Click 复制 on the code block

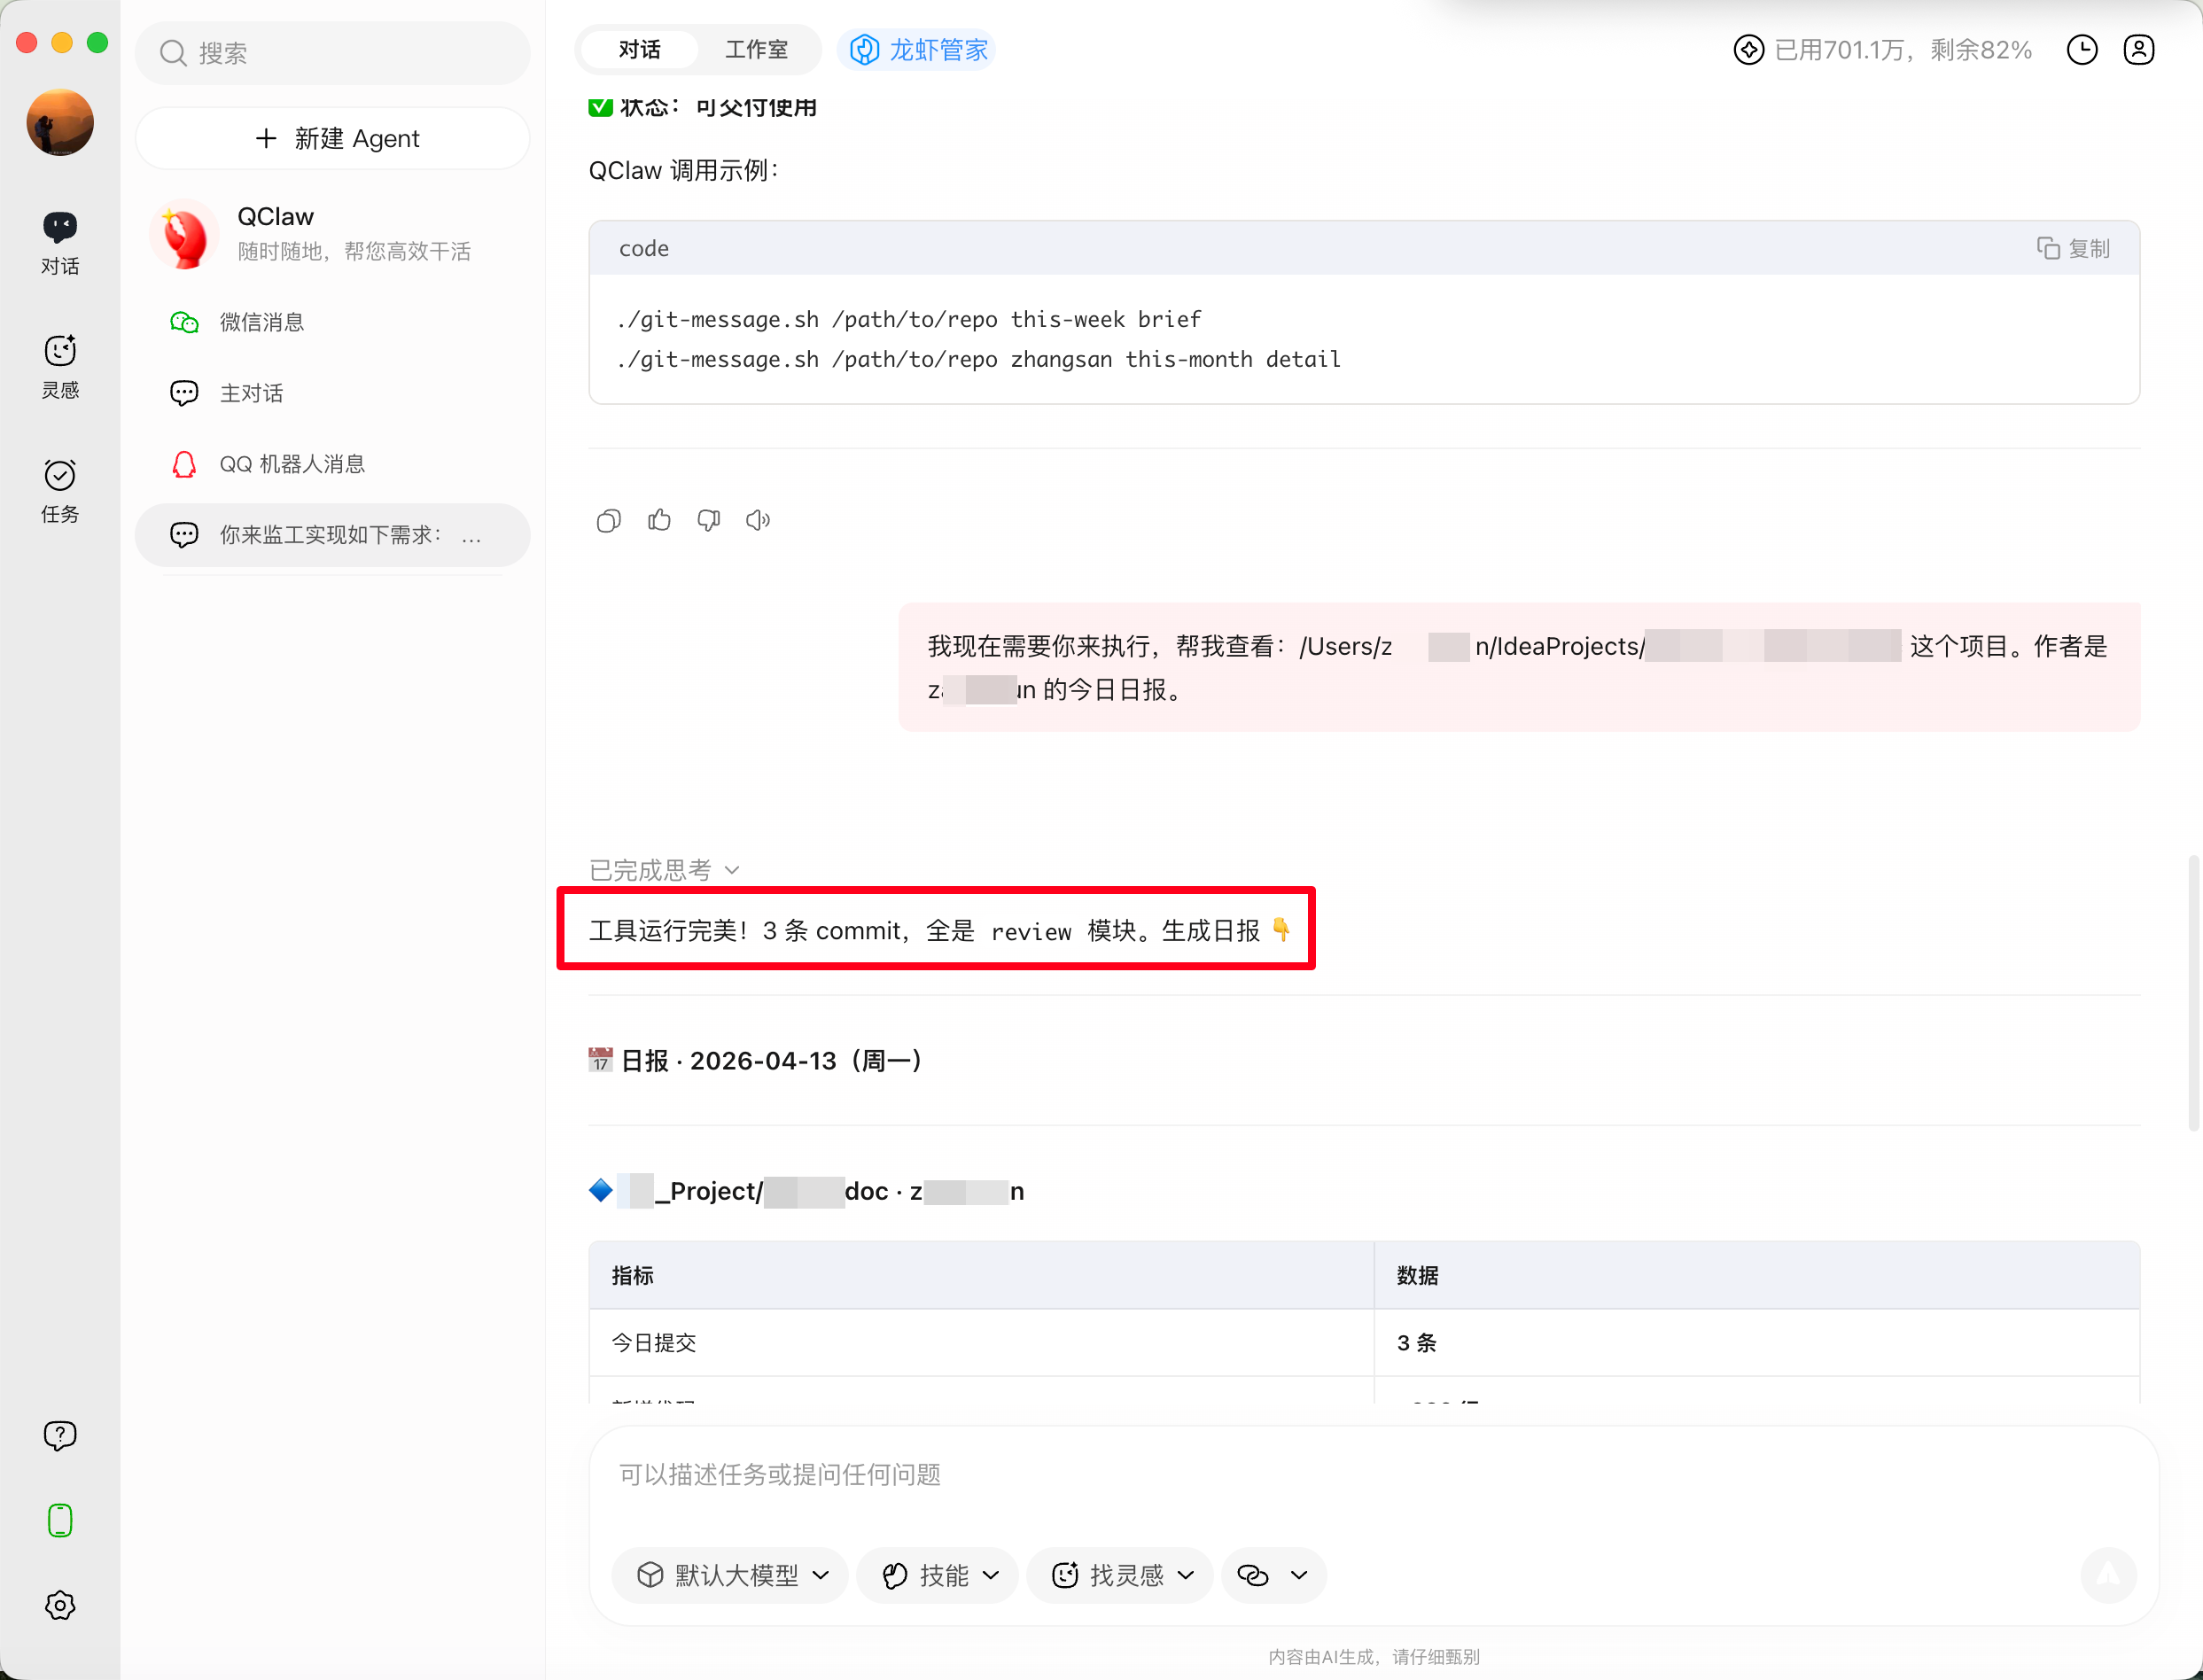coord(2073,248)
